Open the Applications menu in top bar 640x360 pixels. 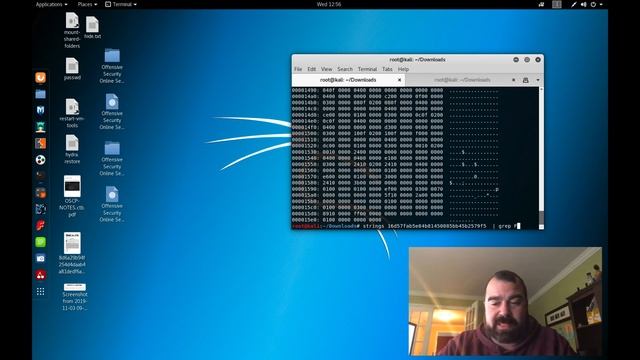[x=51, y=4]
